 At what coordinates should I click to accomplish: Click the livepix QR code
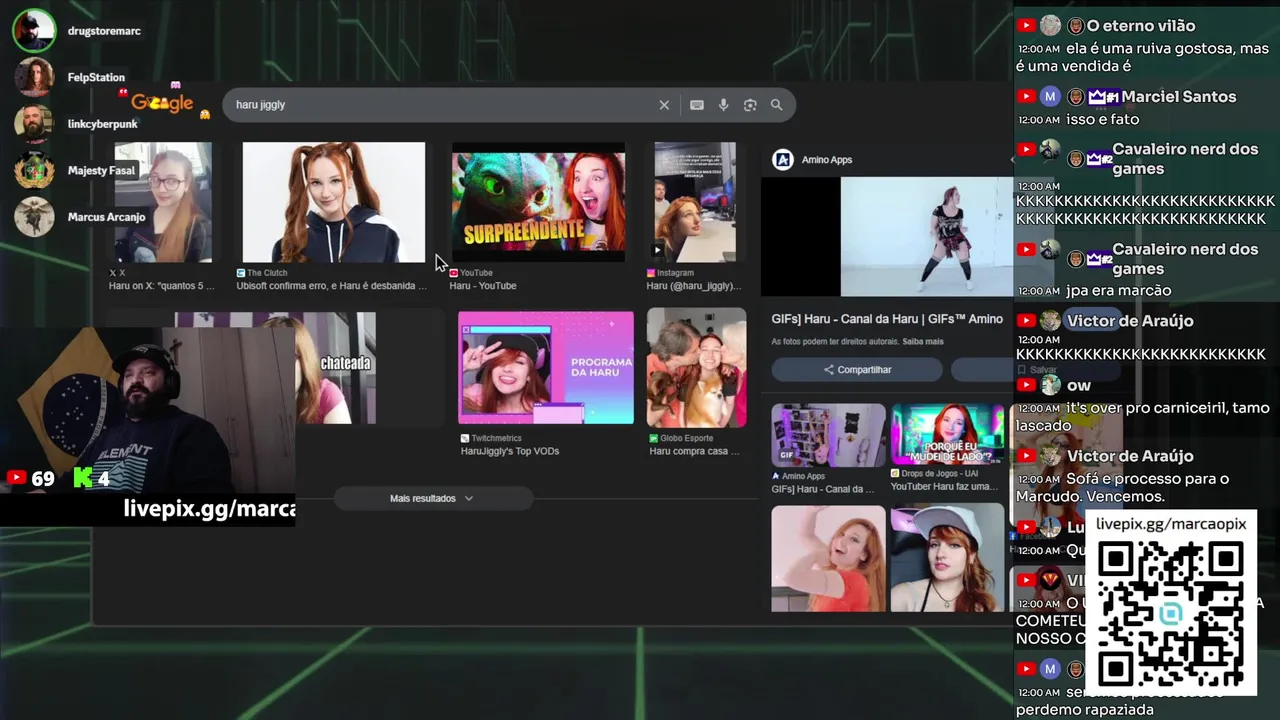coord(1170,613)
